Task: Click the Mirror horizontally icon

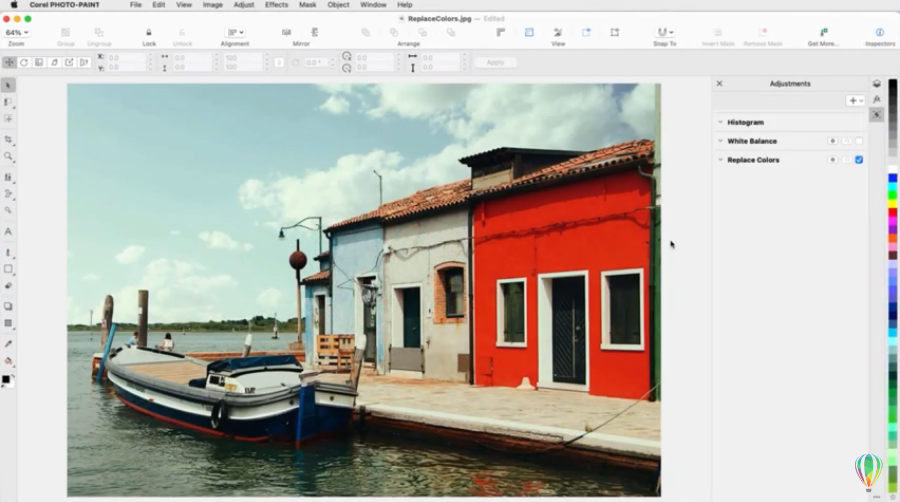Action: pos(286,33)
